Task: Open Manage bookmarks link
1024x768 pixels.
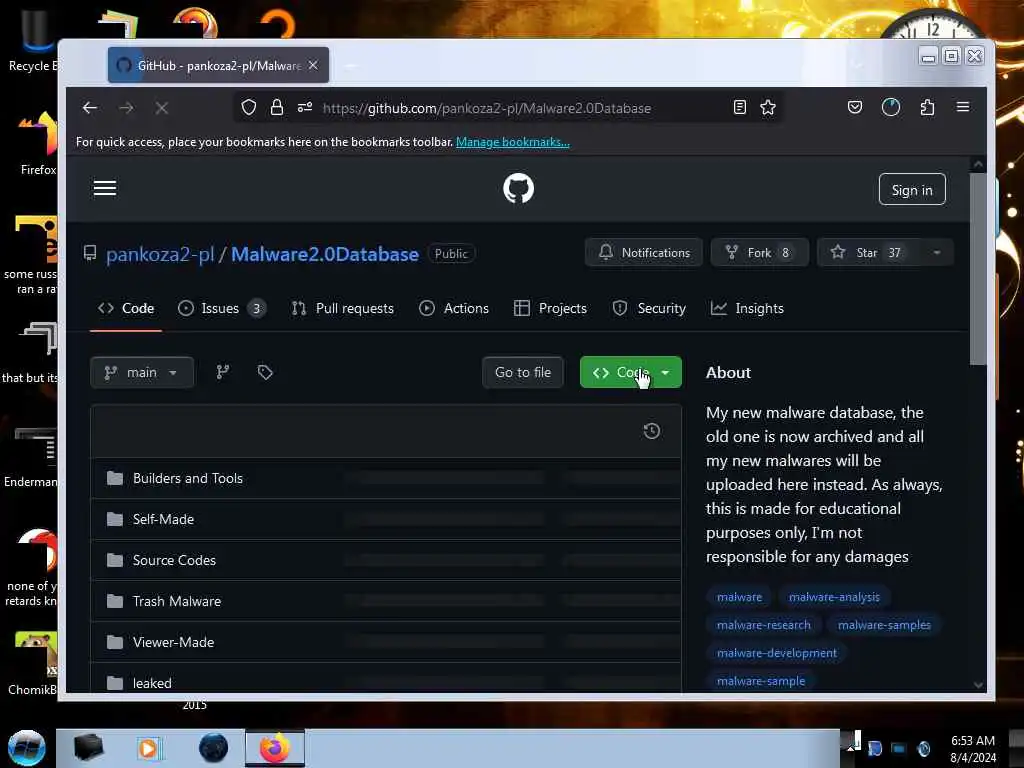Action: point(512,142)
